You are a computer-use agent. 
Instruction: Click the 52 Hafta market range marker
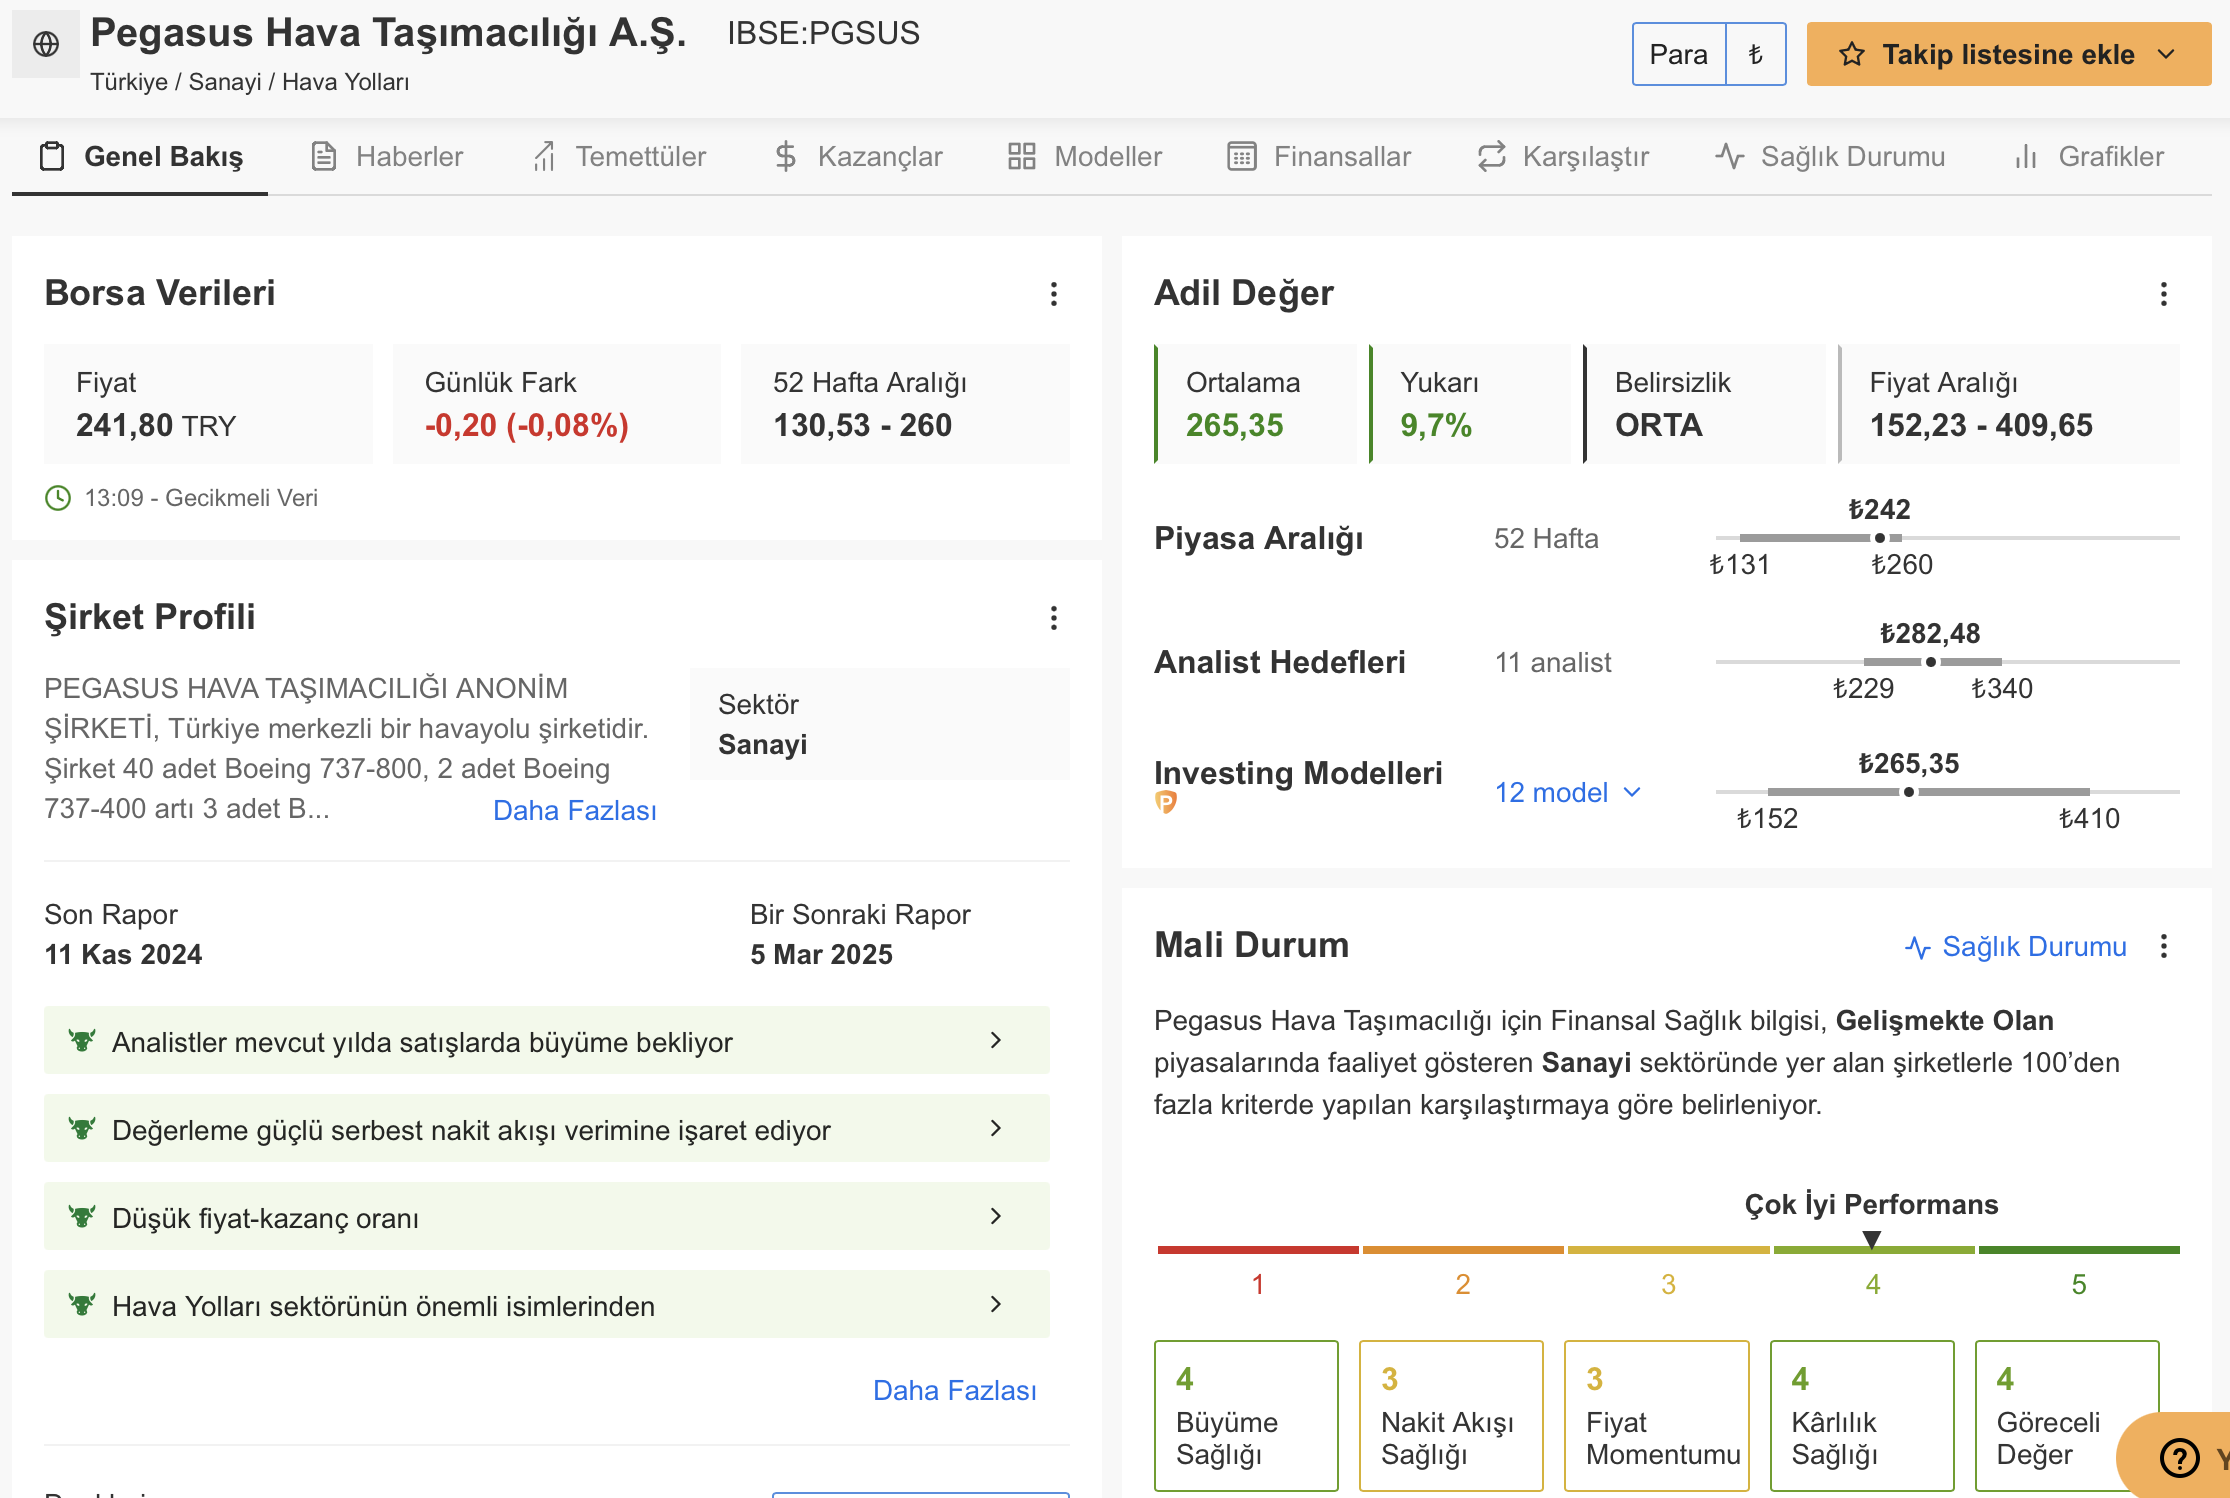tap(1879, 538)
